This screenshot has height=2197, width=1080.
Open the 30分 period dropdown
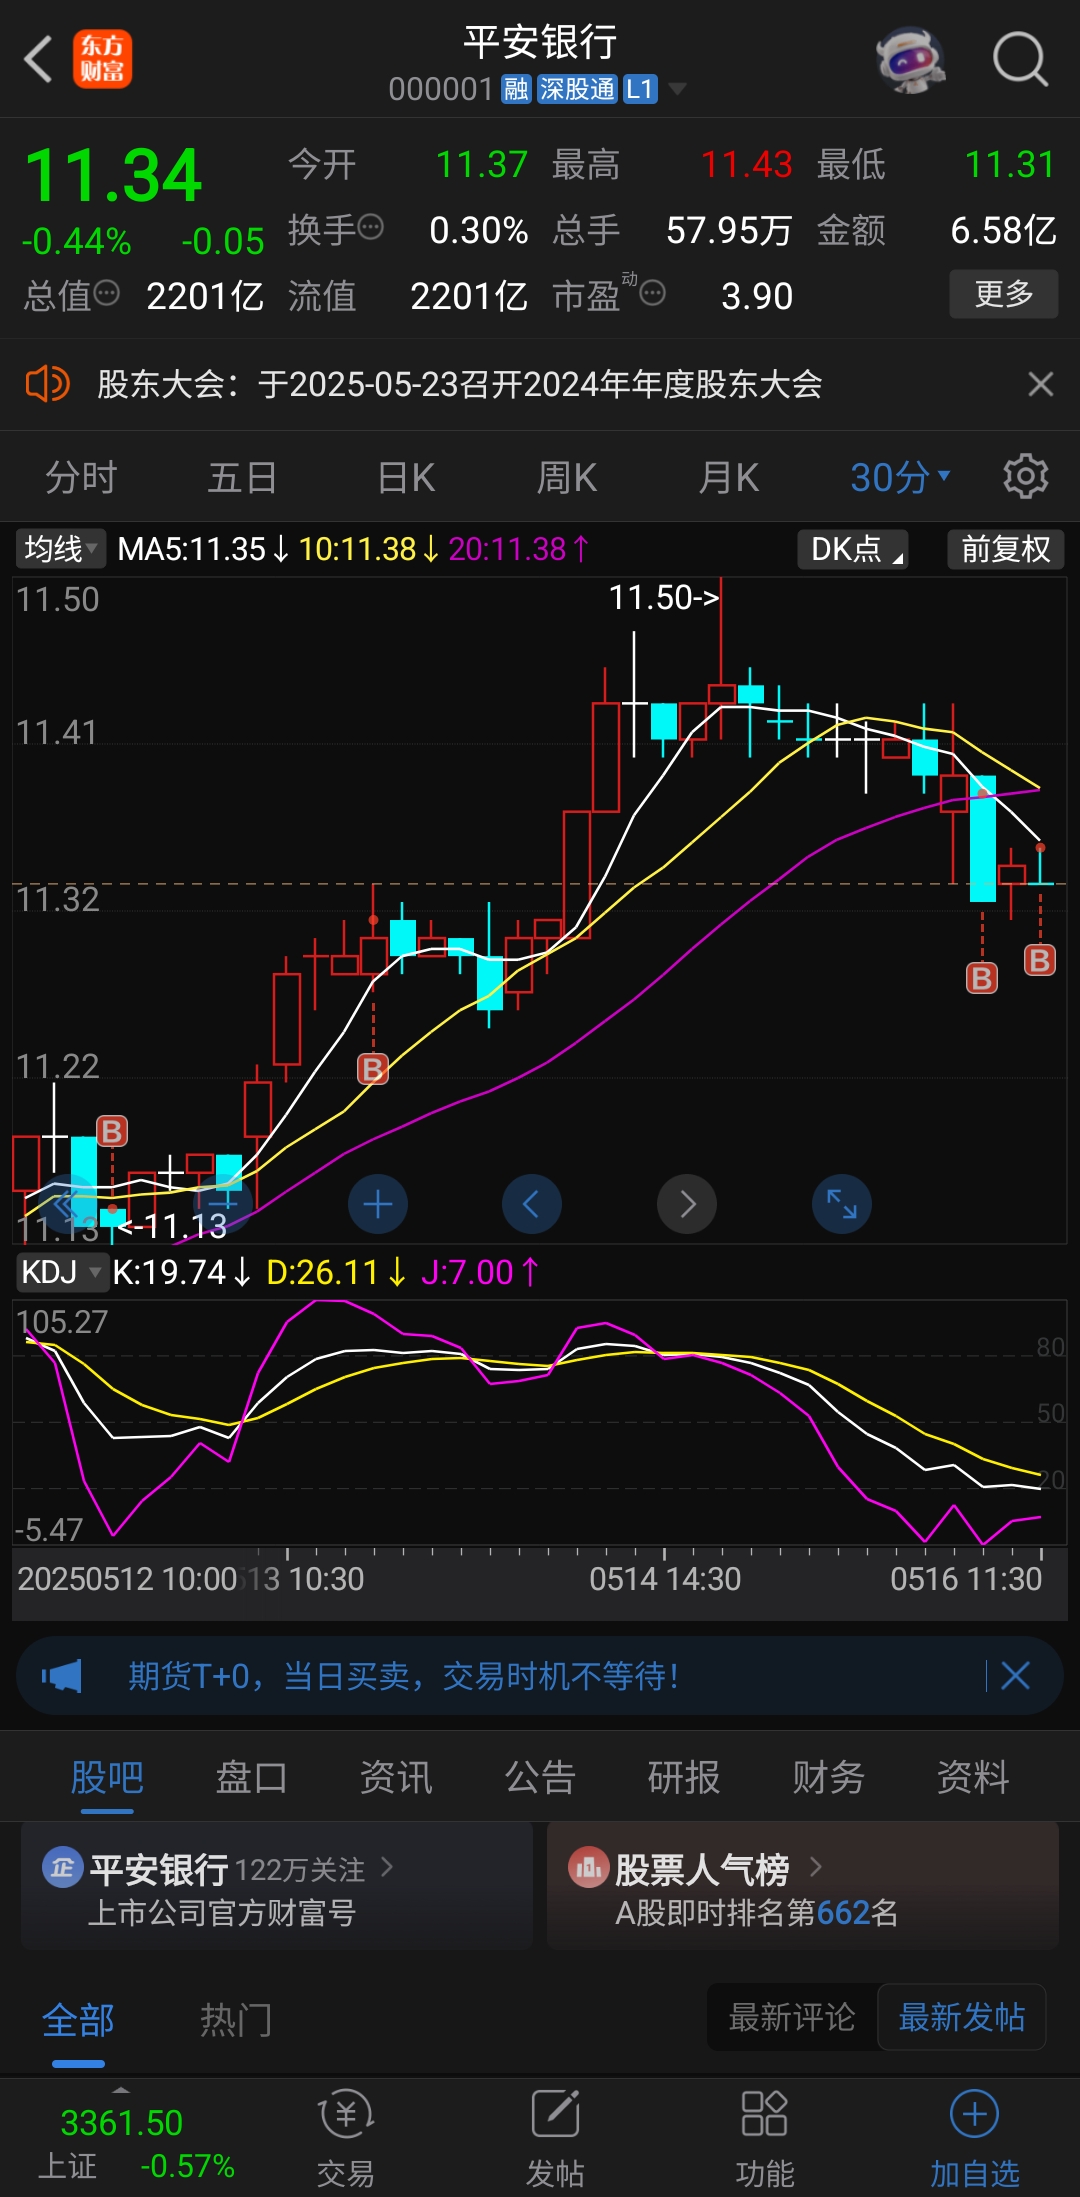pos(899,478)
